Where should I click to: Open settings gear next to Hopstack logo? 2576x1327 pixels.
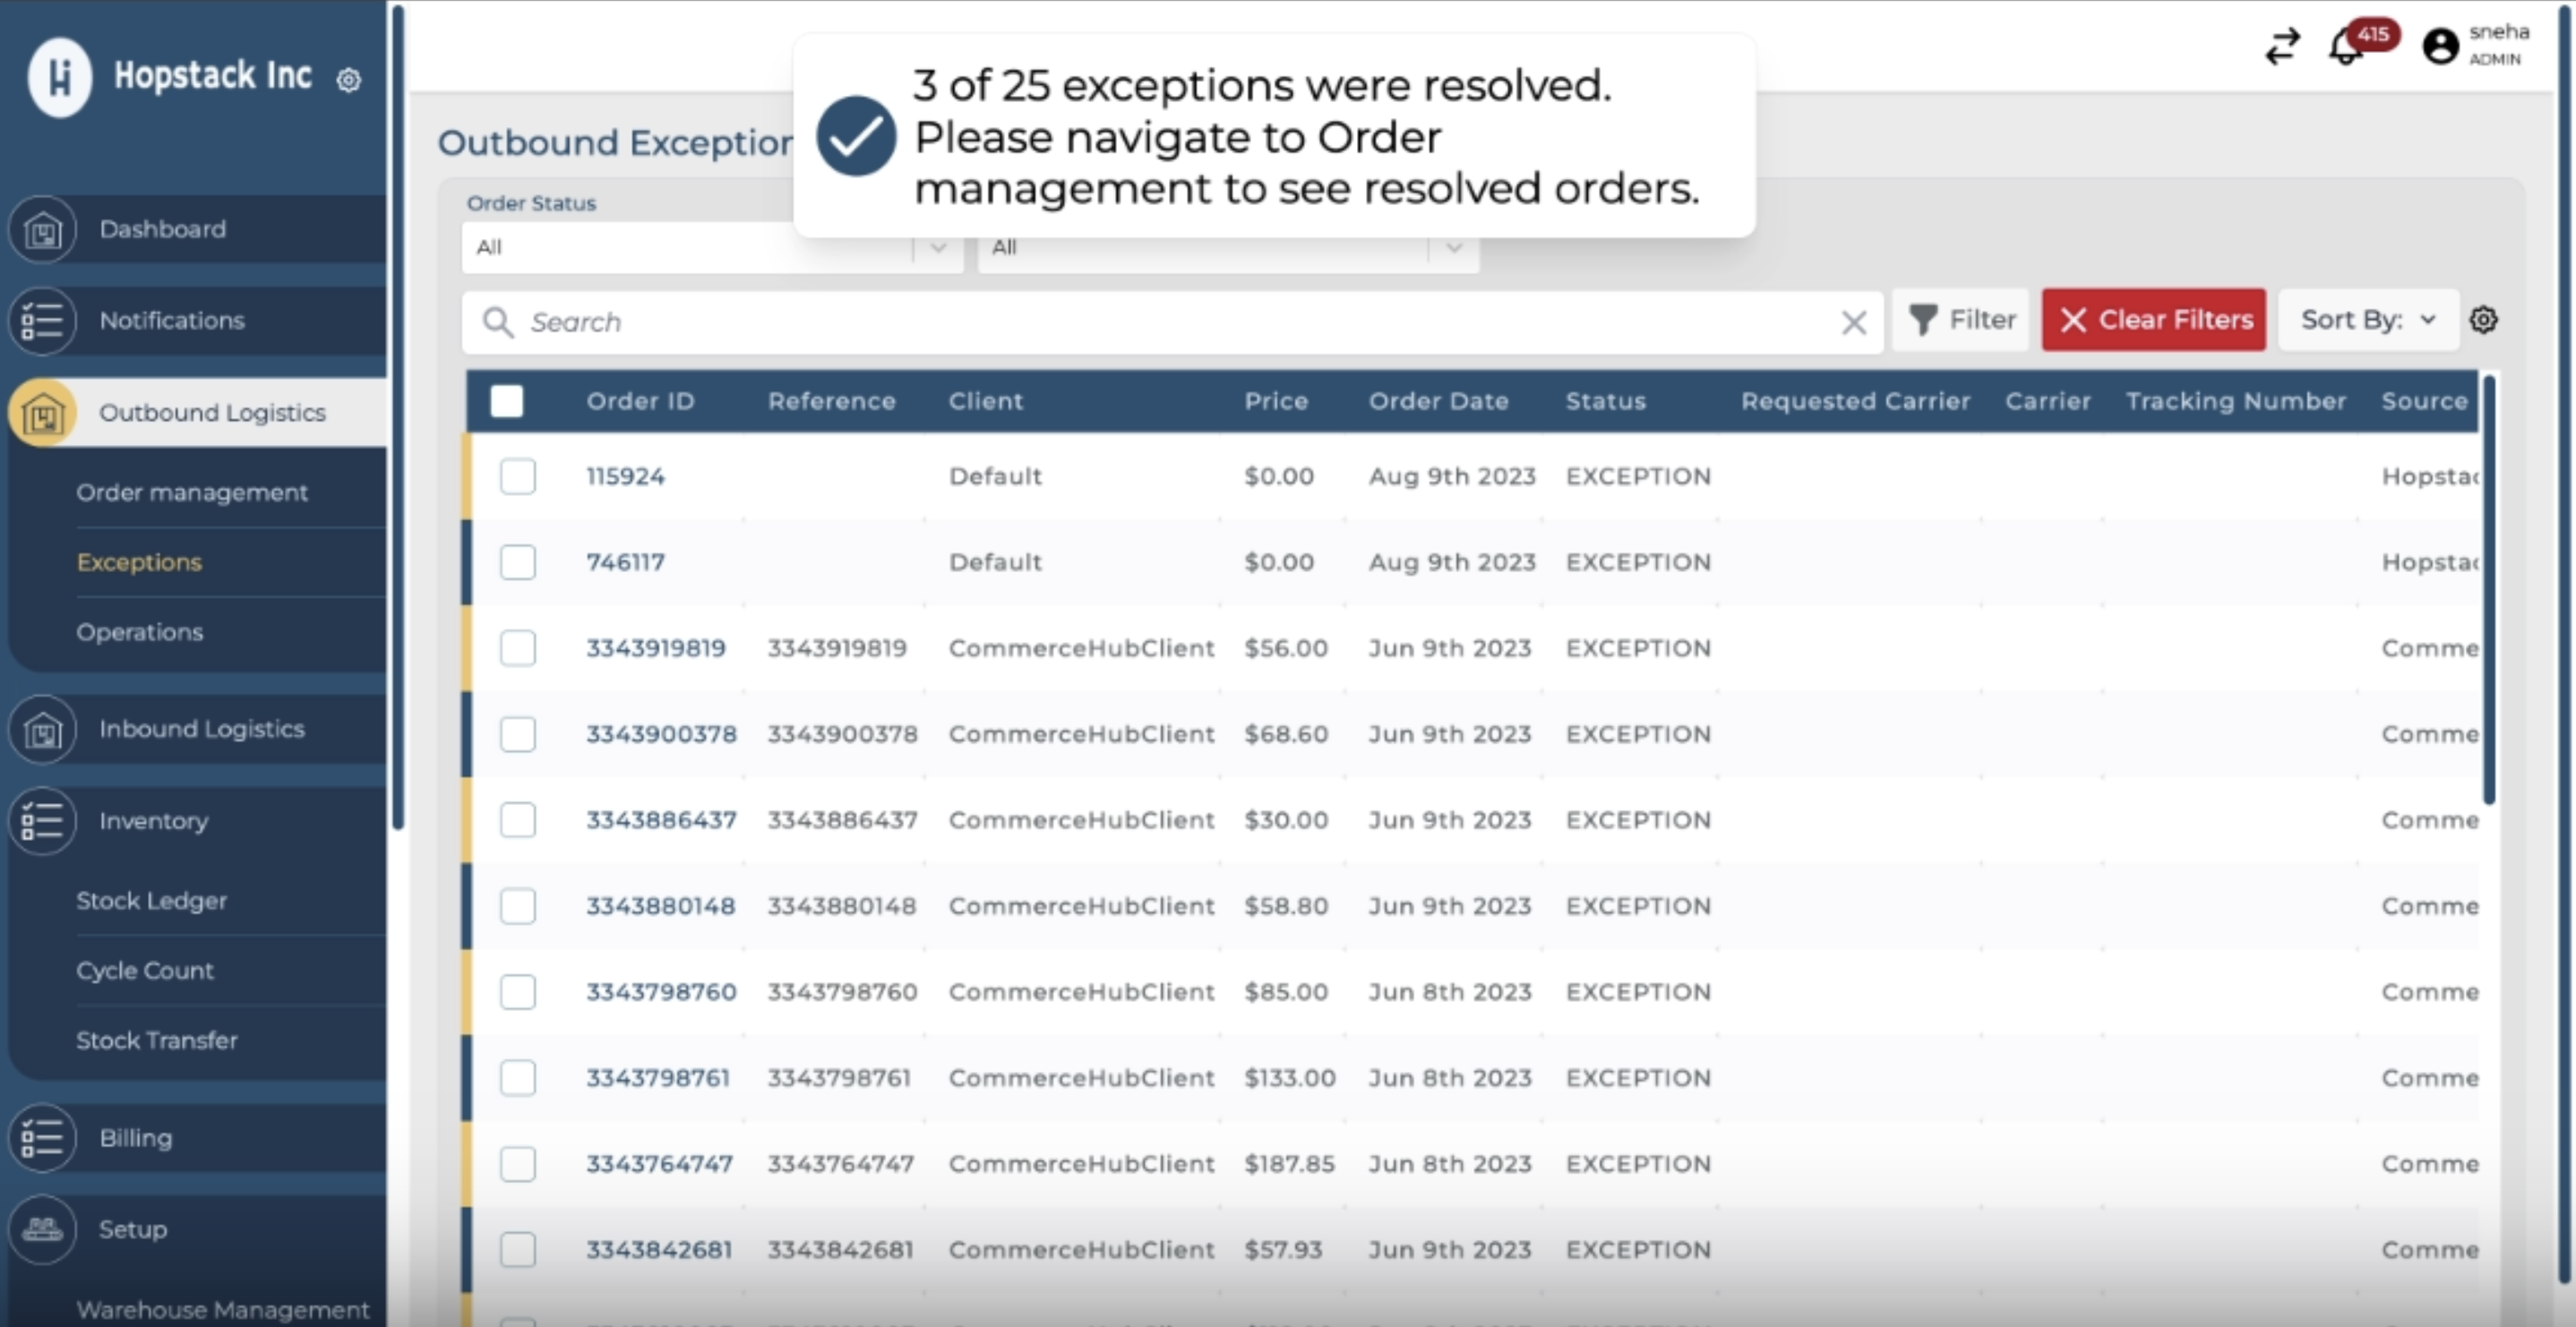click(348, 81)
